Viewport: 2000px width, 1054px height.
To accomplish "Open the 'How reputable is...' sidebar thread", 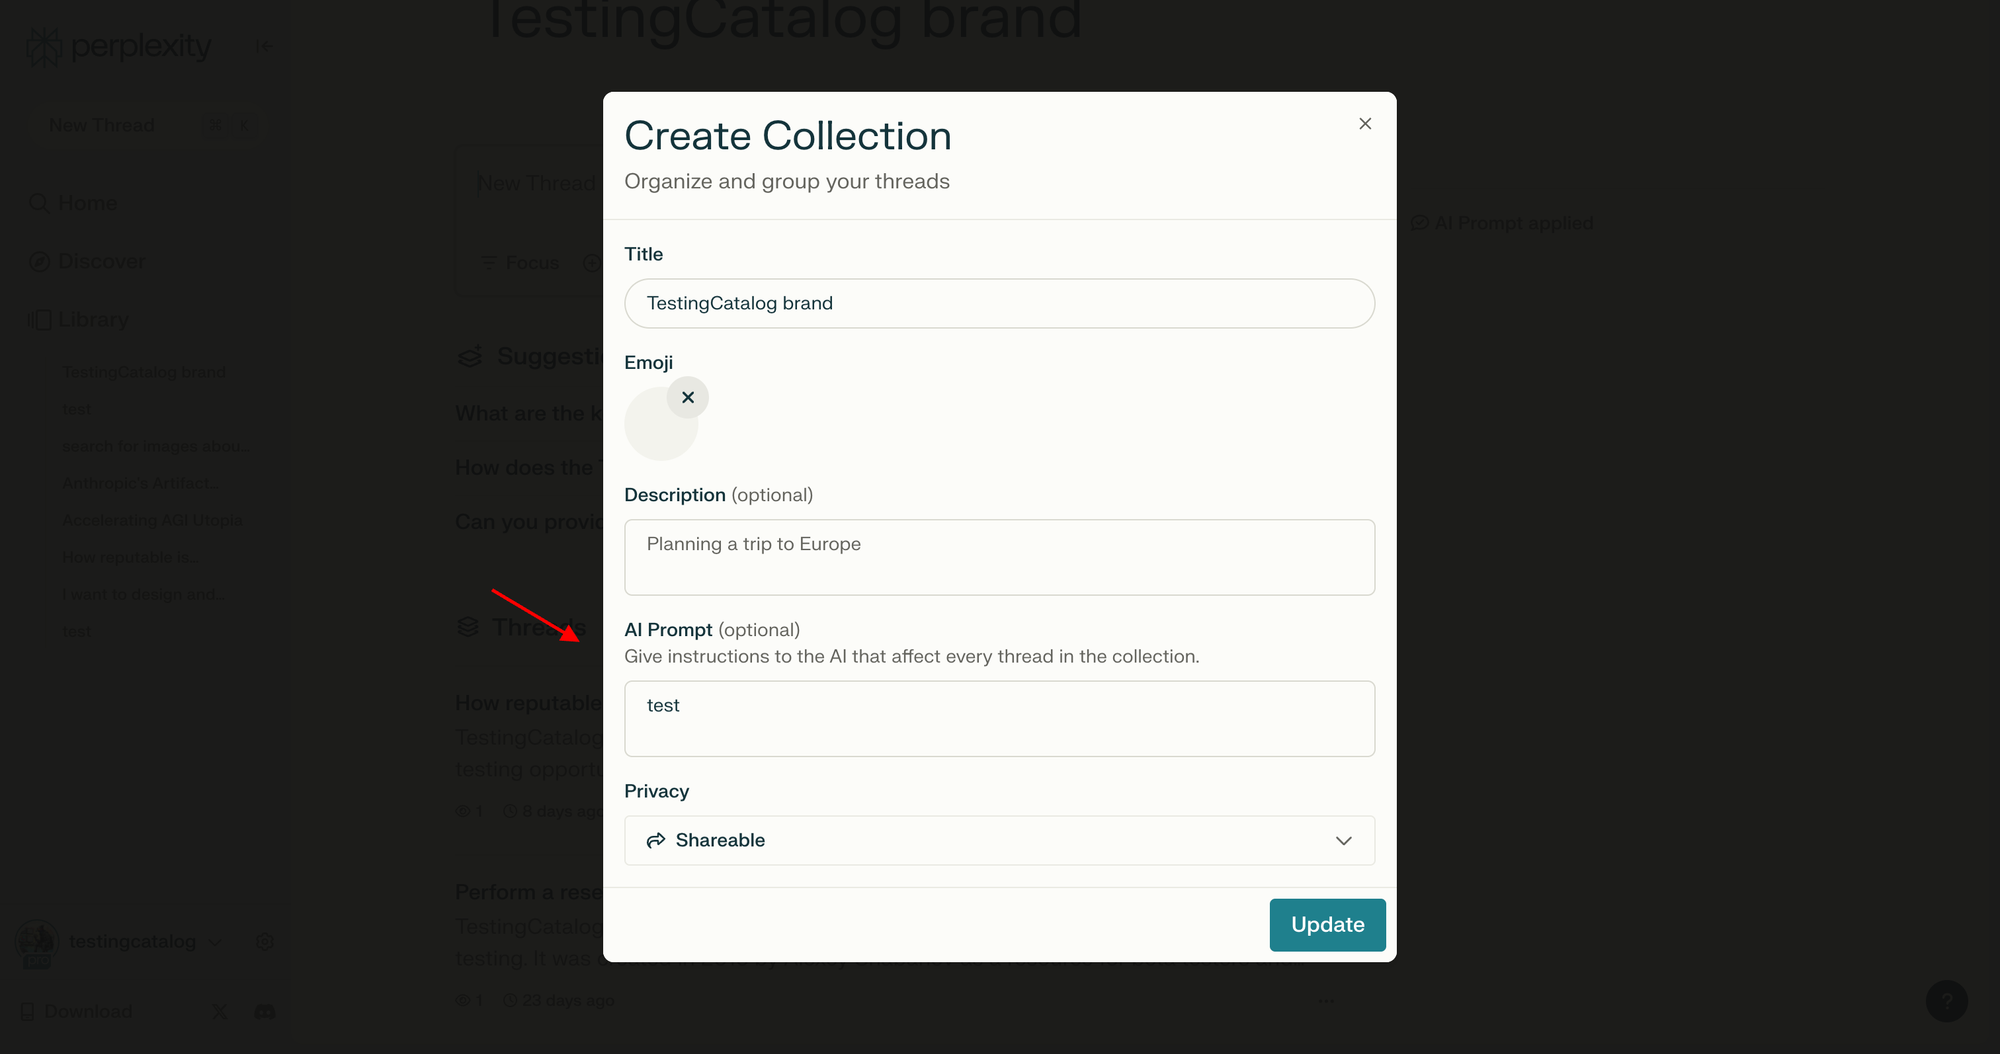I will (131, 557).
